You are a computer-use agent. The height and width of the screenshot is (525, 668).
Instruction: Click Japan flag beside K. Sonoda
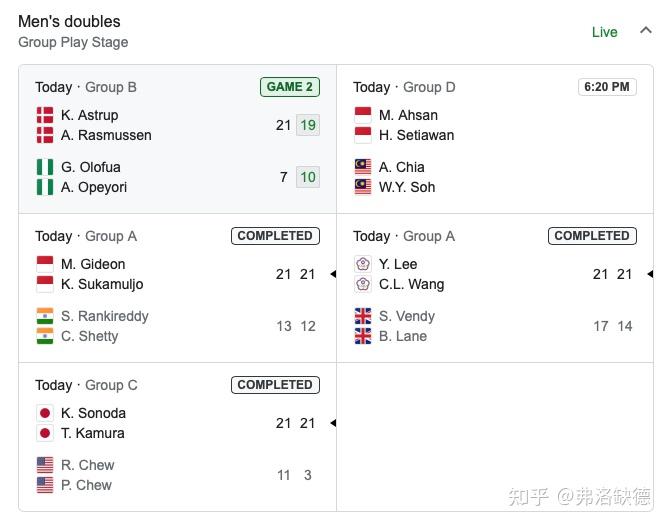45,413
